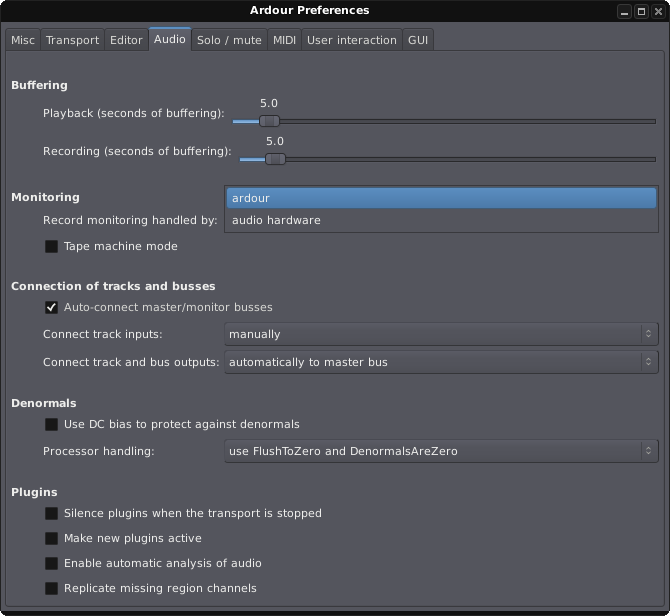Click the Playback buffering slider handle
This screenshot has height=616, width=670.
(269, 121)
